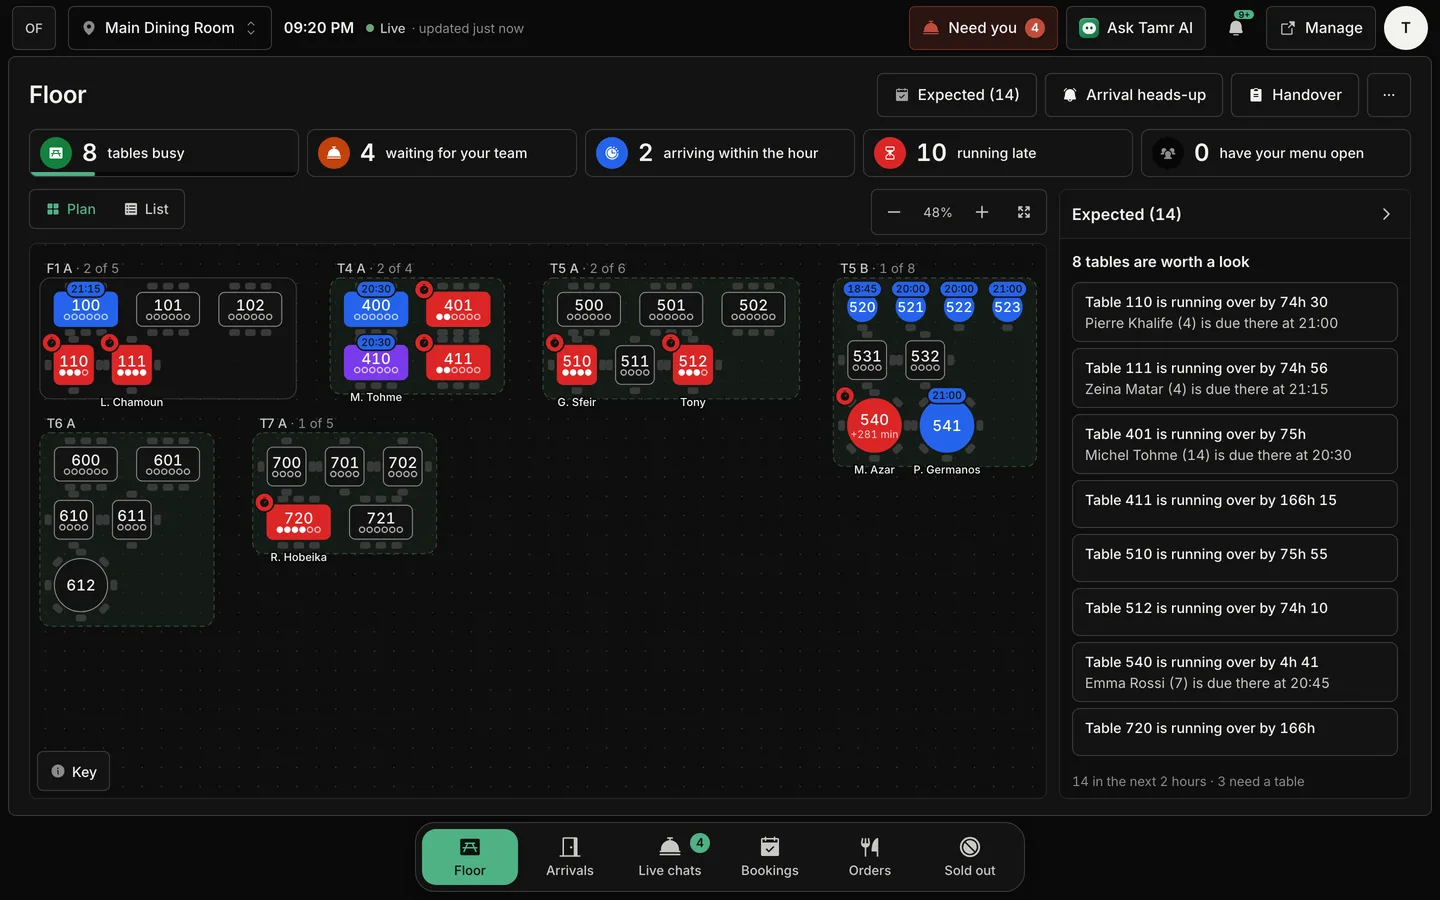Click the zoom out minus icon
1440x900 pixels.
[x=894, y=212]
